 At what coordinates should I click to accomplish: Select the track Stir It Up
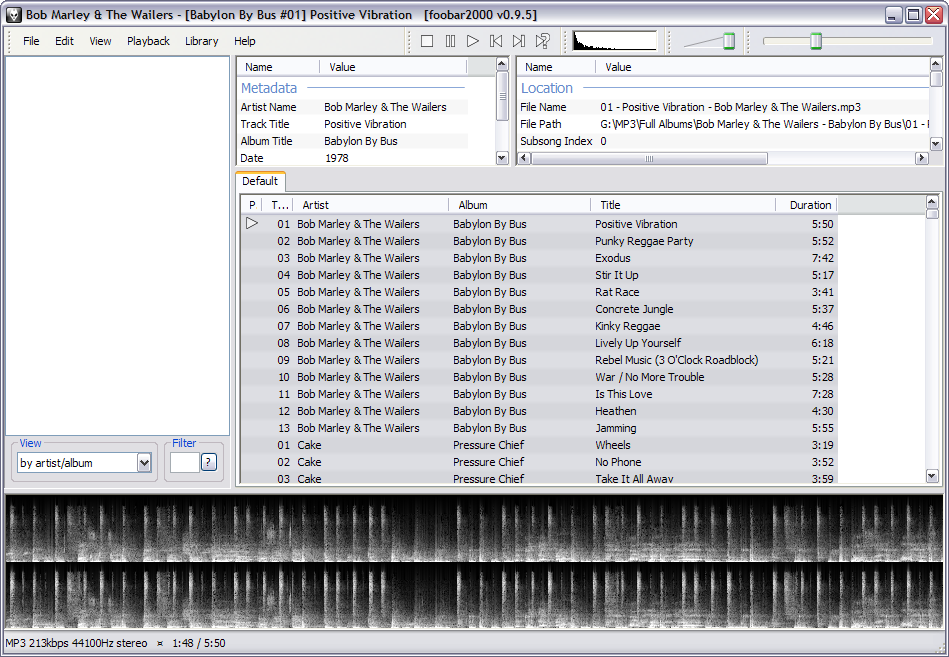coord(539,275)
